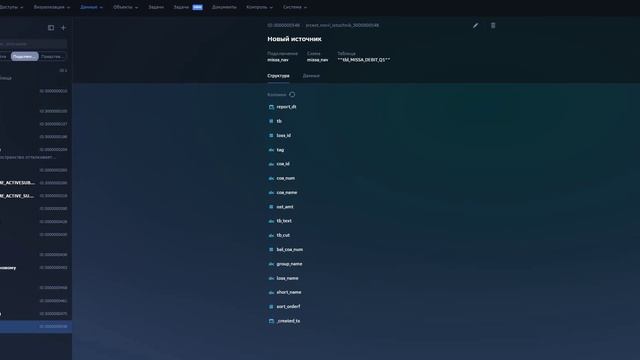Viewport: 640px width, 360px height.
Task: Click the bal_coa_num column name
Action: click(x=290, y=250)
